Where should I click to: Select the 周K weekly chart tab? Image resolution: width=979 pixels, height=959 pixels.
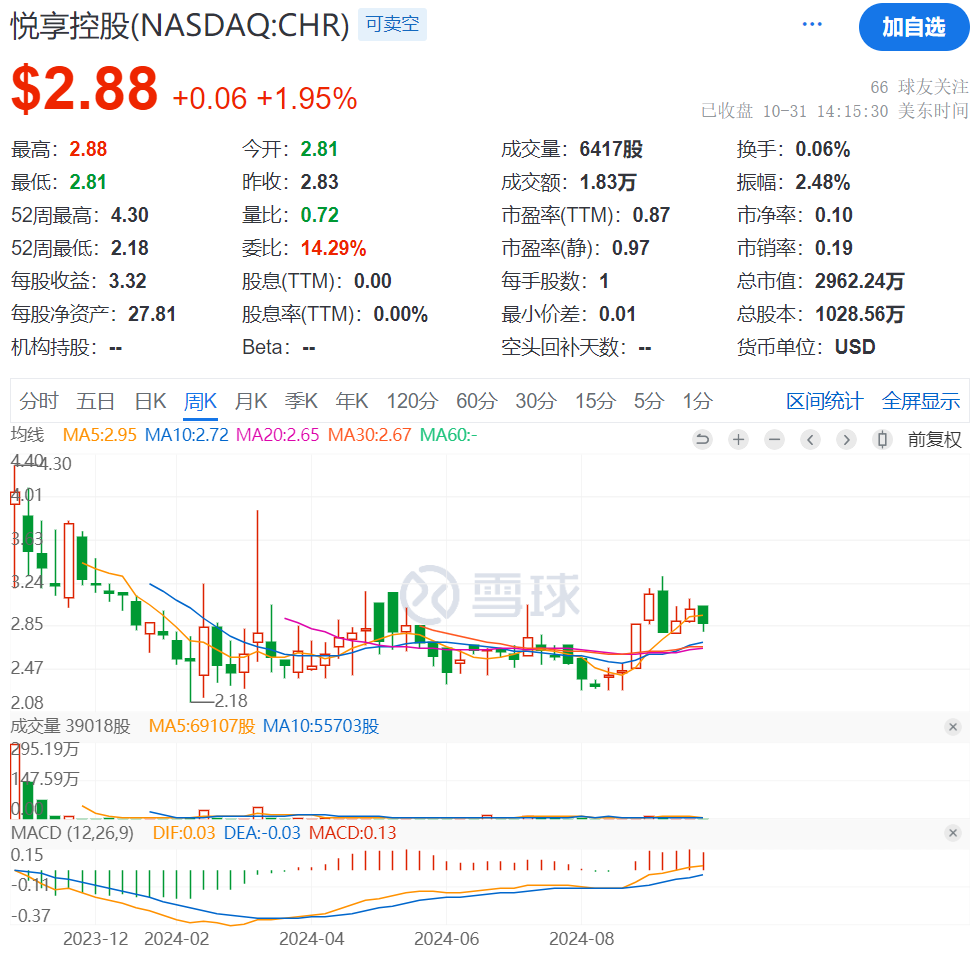pos(200,401)
